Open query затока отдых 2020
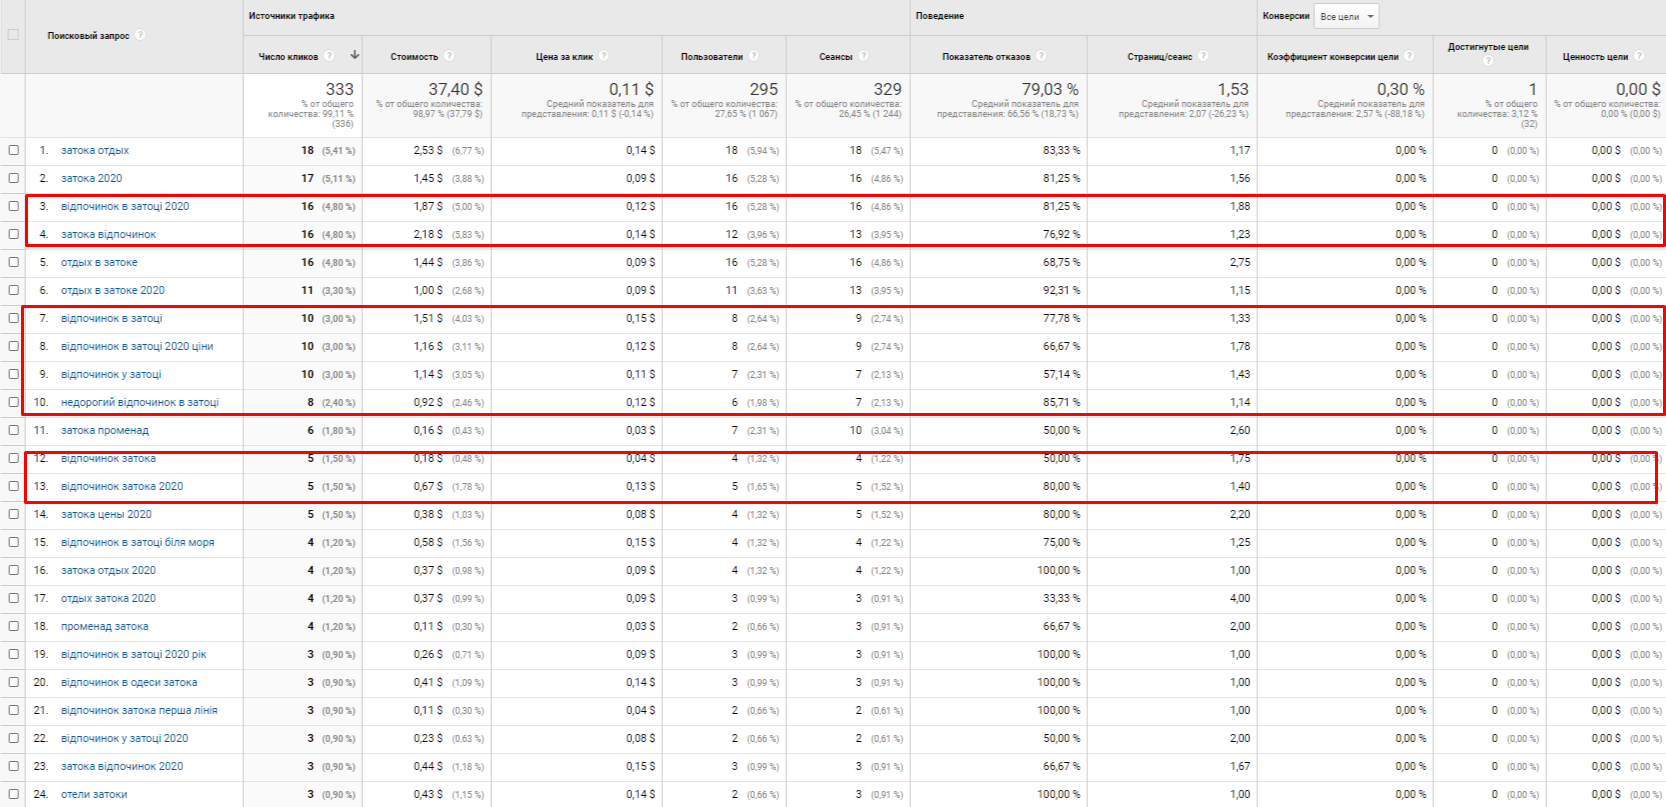Screen dimensions: 1666x807 pos(108,570)
